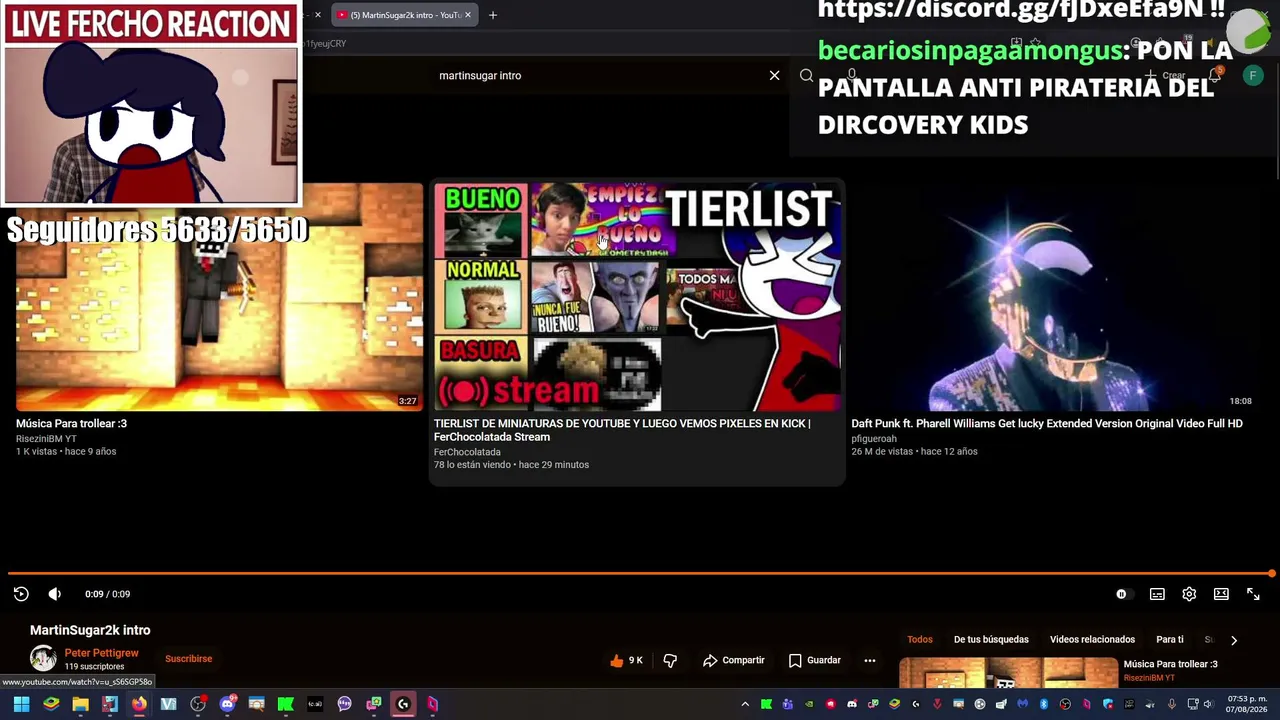
Task: Click the FerChocolatada channel name
Action: click(467, 452)
